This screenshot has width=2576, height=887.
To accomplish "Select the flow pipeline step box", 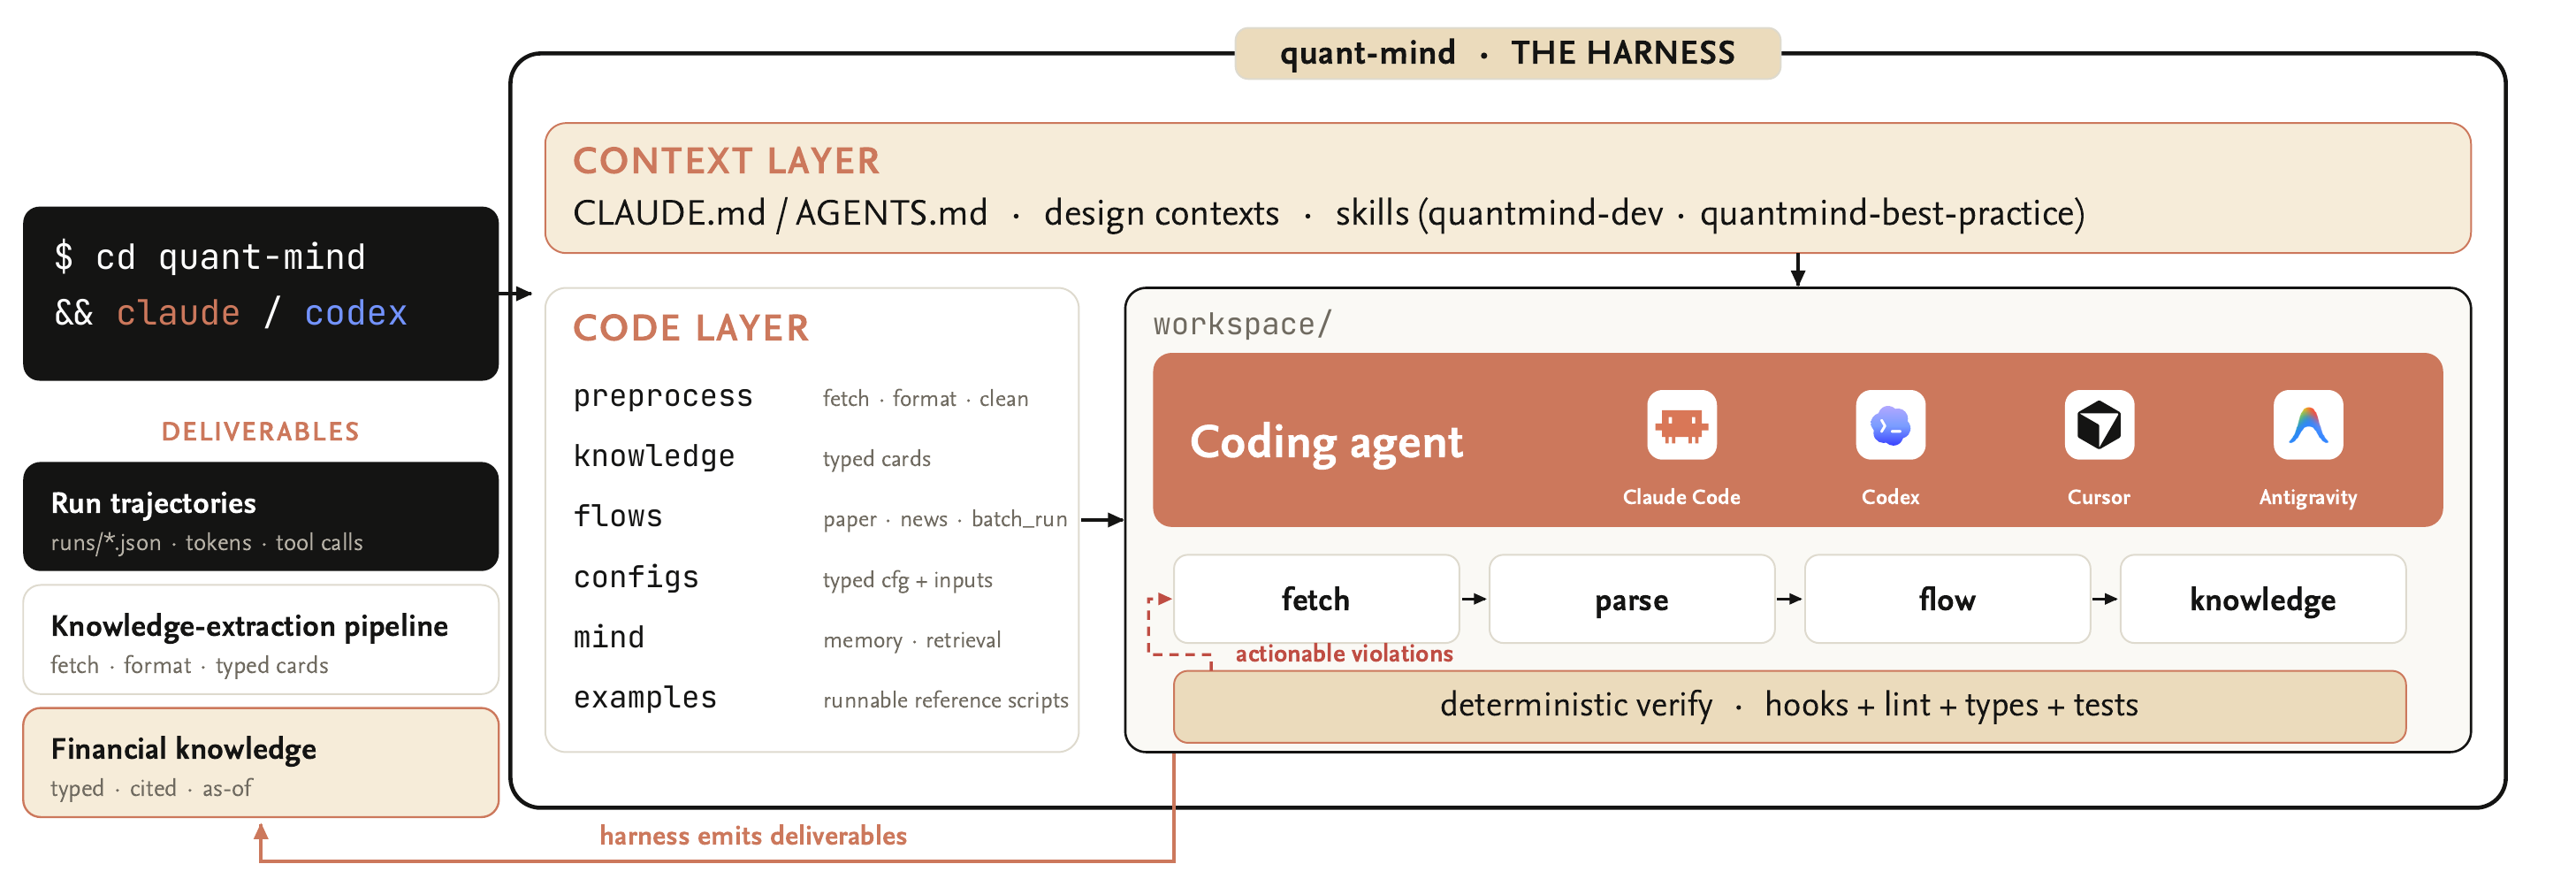I will click(1947, 599).
